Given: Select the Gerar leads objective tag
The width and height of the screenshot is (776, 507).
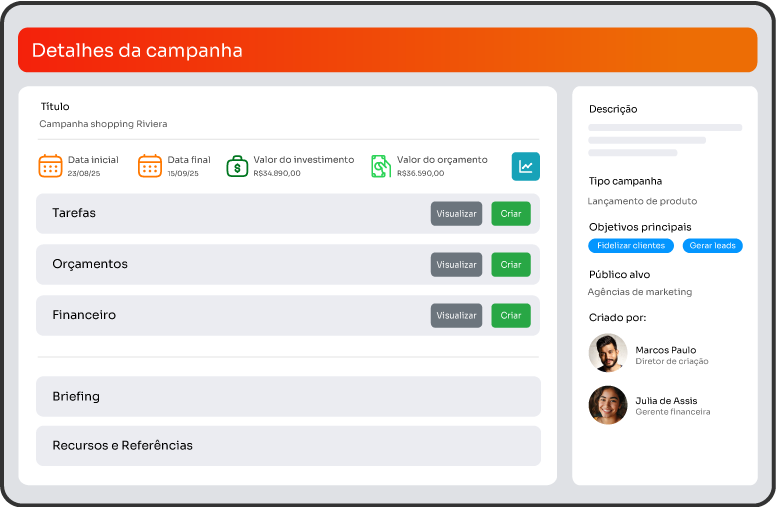Looking at the screenshot, I should pos(712,246).
